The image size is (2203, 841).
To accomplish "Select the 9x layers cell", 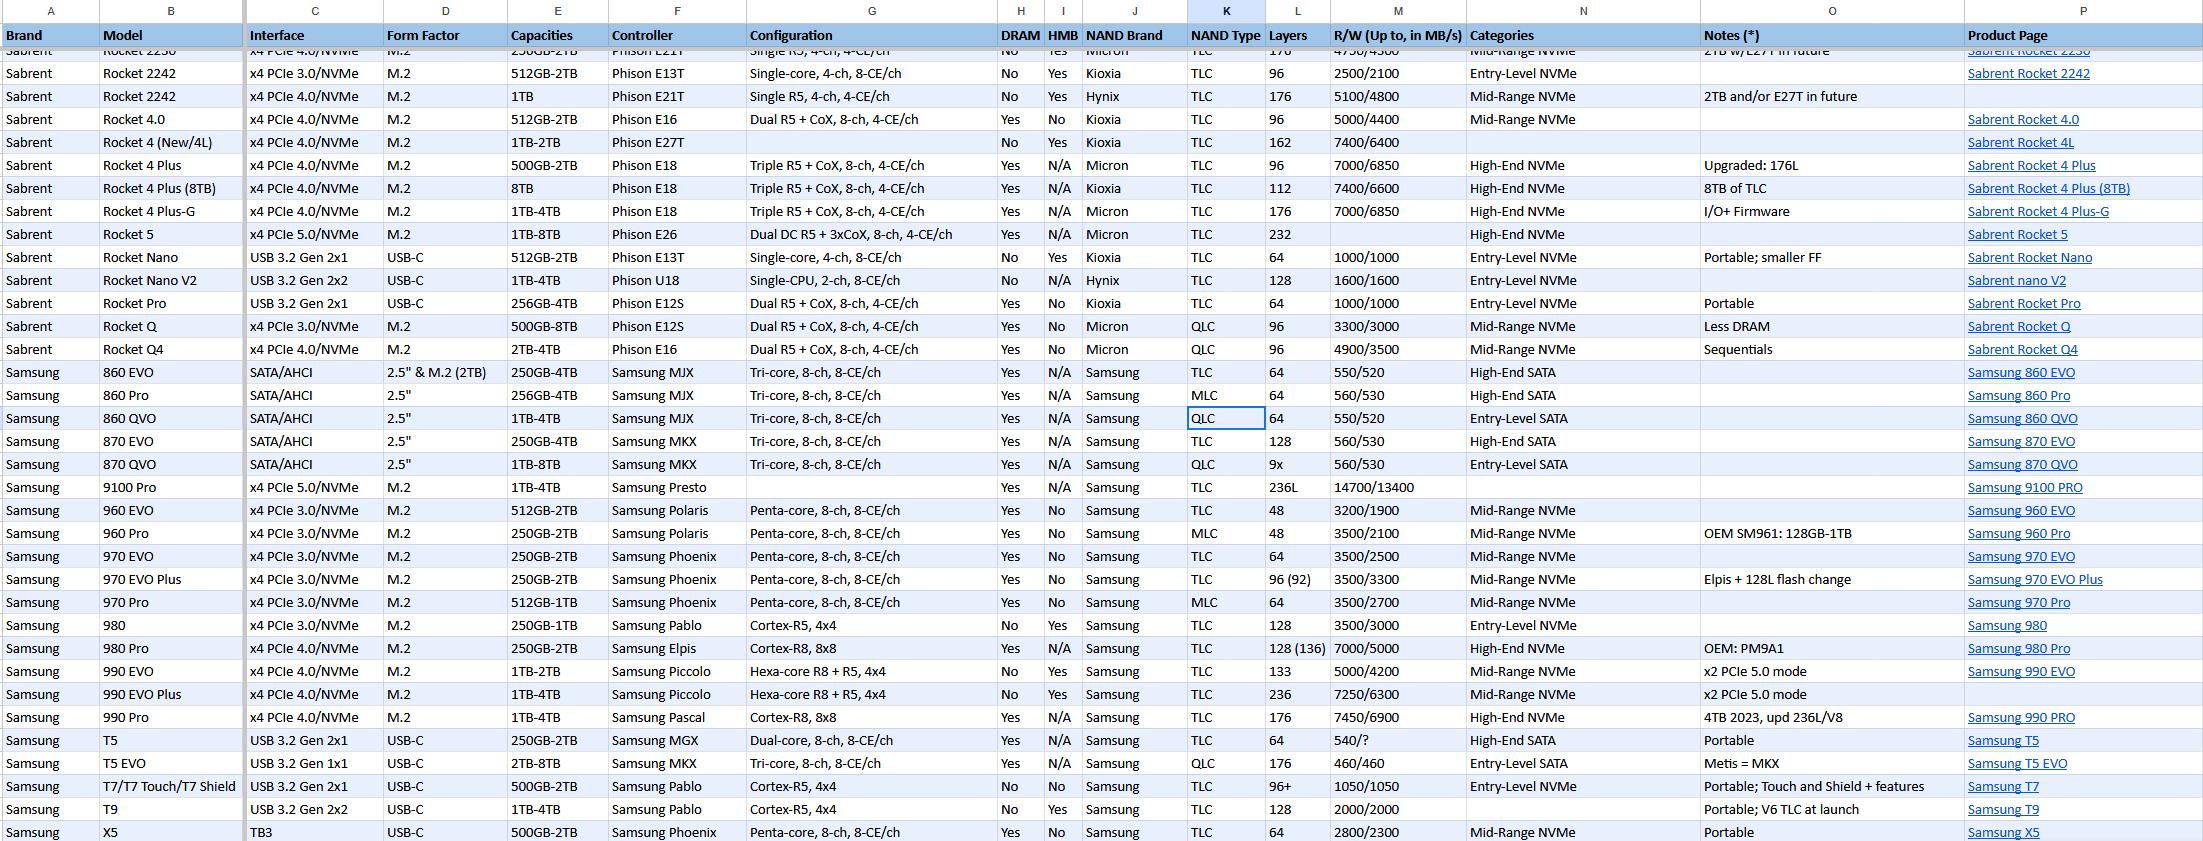I will pos(1298,464).
